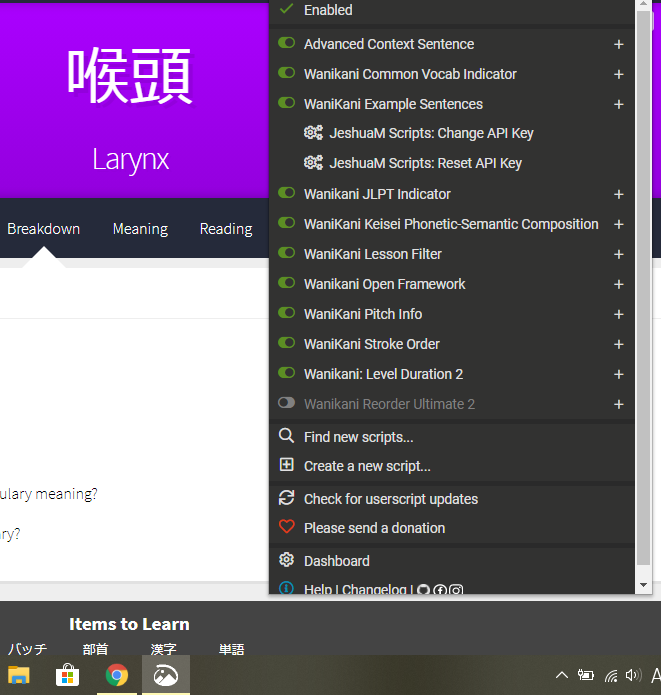Choose Find new scripts...
Screen dimensions: 661x695
(358, 437)
